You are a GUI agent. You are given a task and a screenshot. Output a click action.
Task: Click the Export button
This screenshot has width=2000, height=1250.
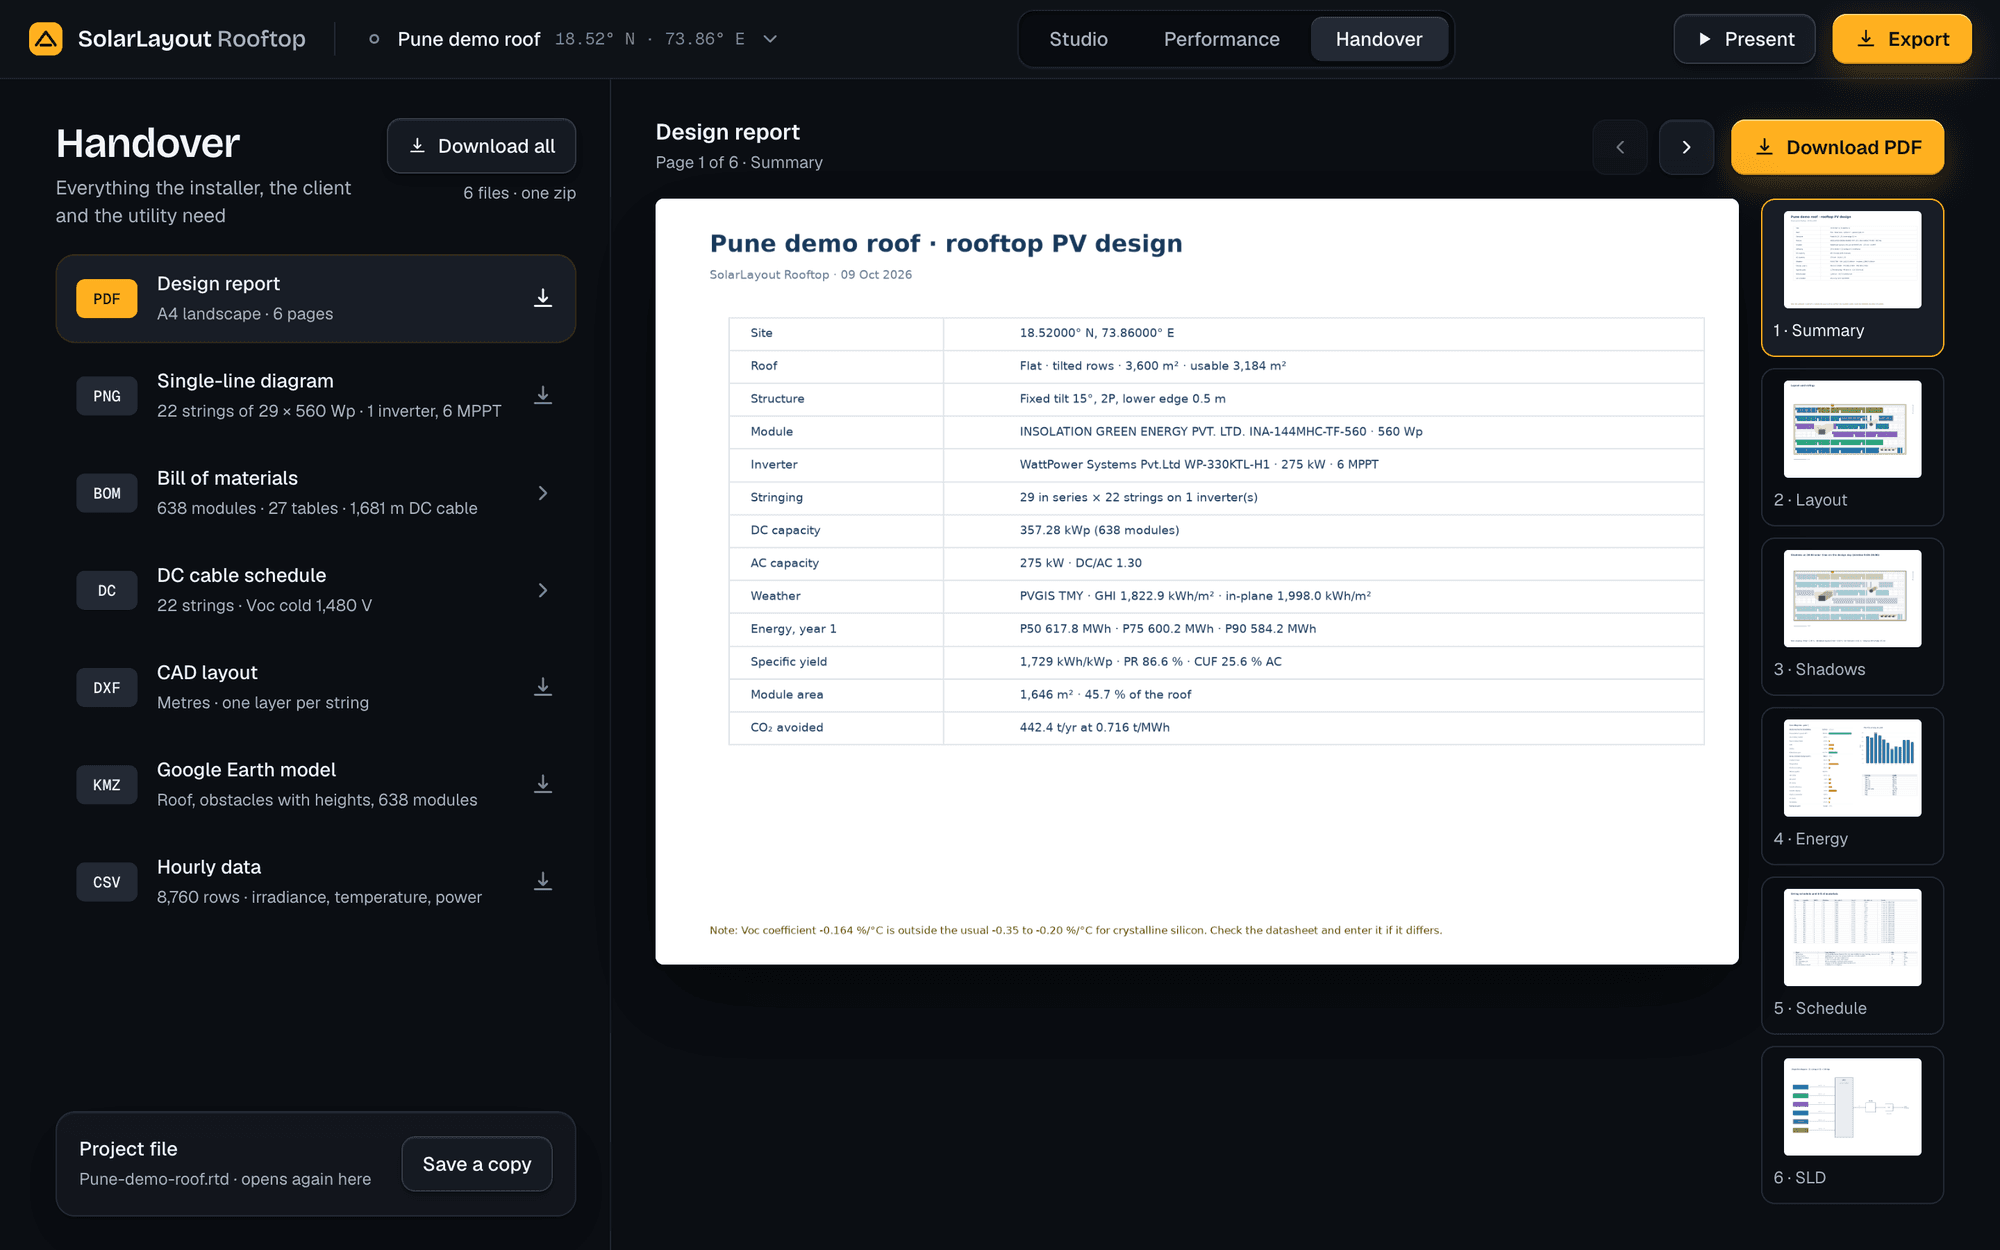1902,39
